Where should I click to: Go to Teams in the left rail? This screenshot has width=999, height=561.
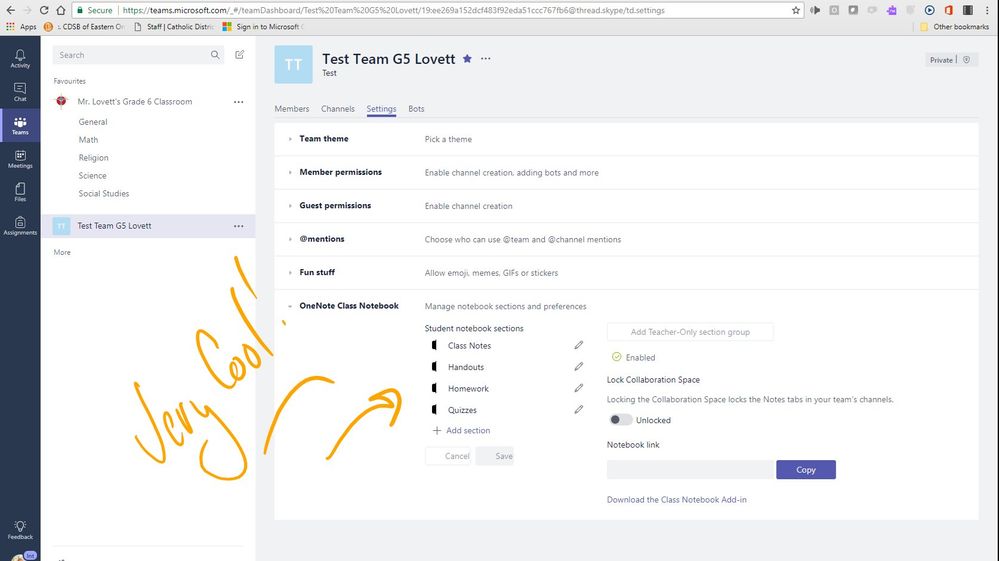point(20,125)
